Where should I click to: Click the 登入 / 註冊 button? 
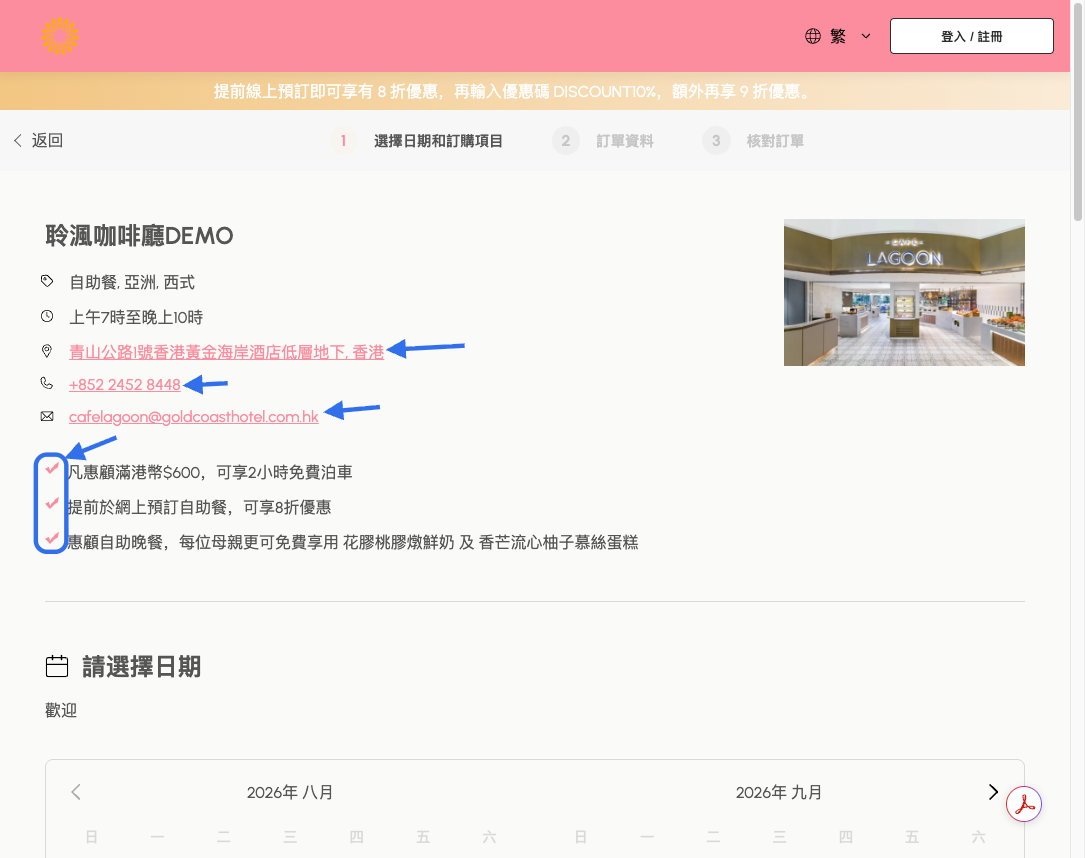pyautogui.click(x=972, y=36)
